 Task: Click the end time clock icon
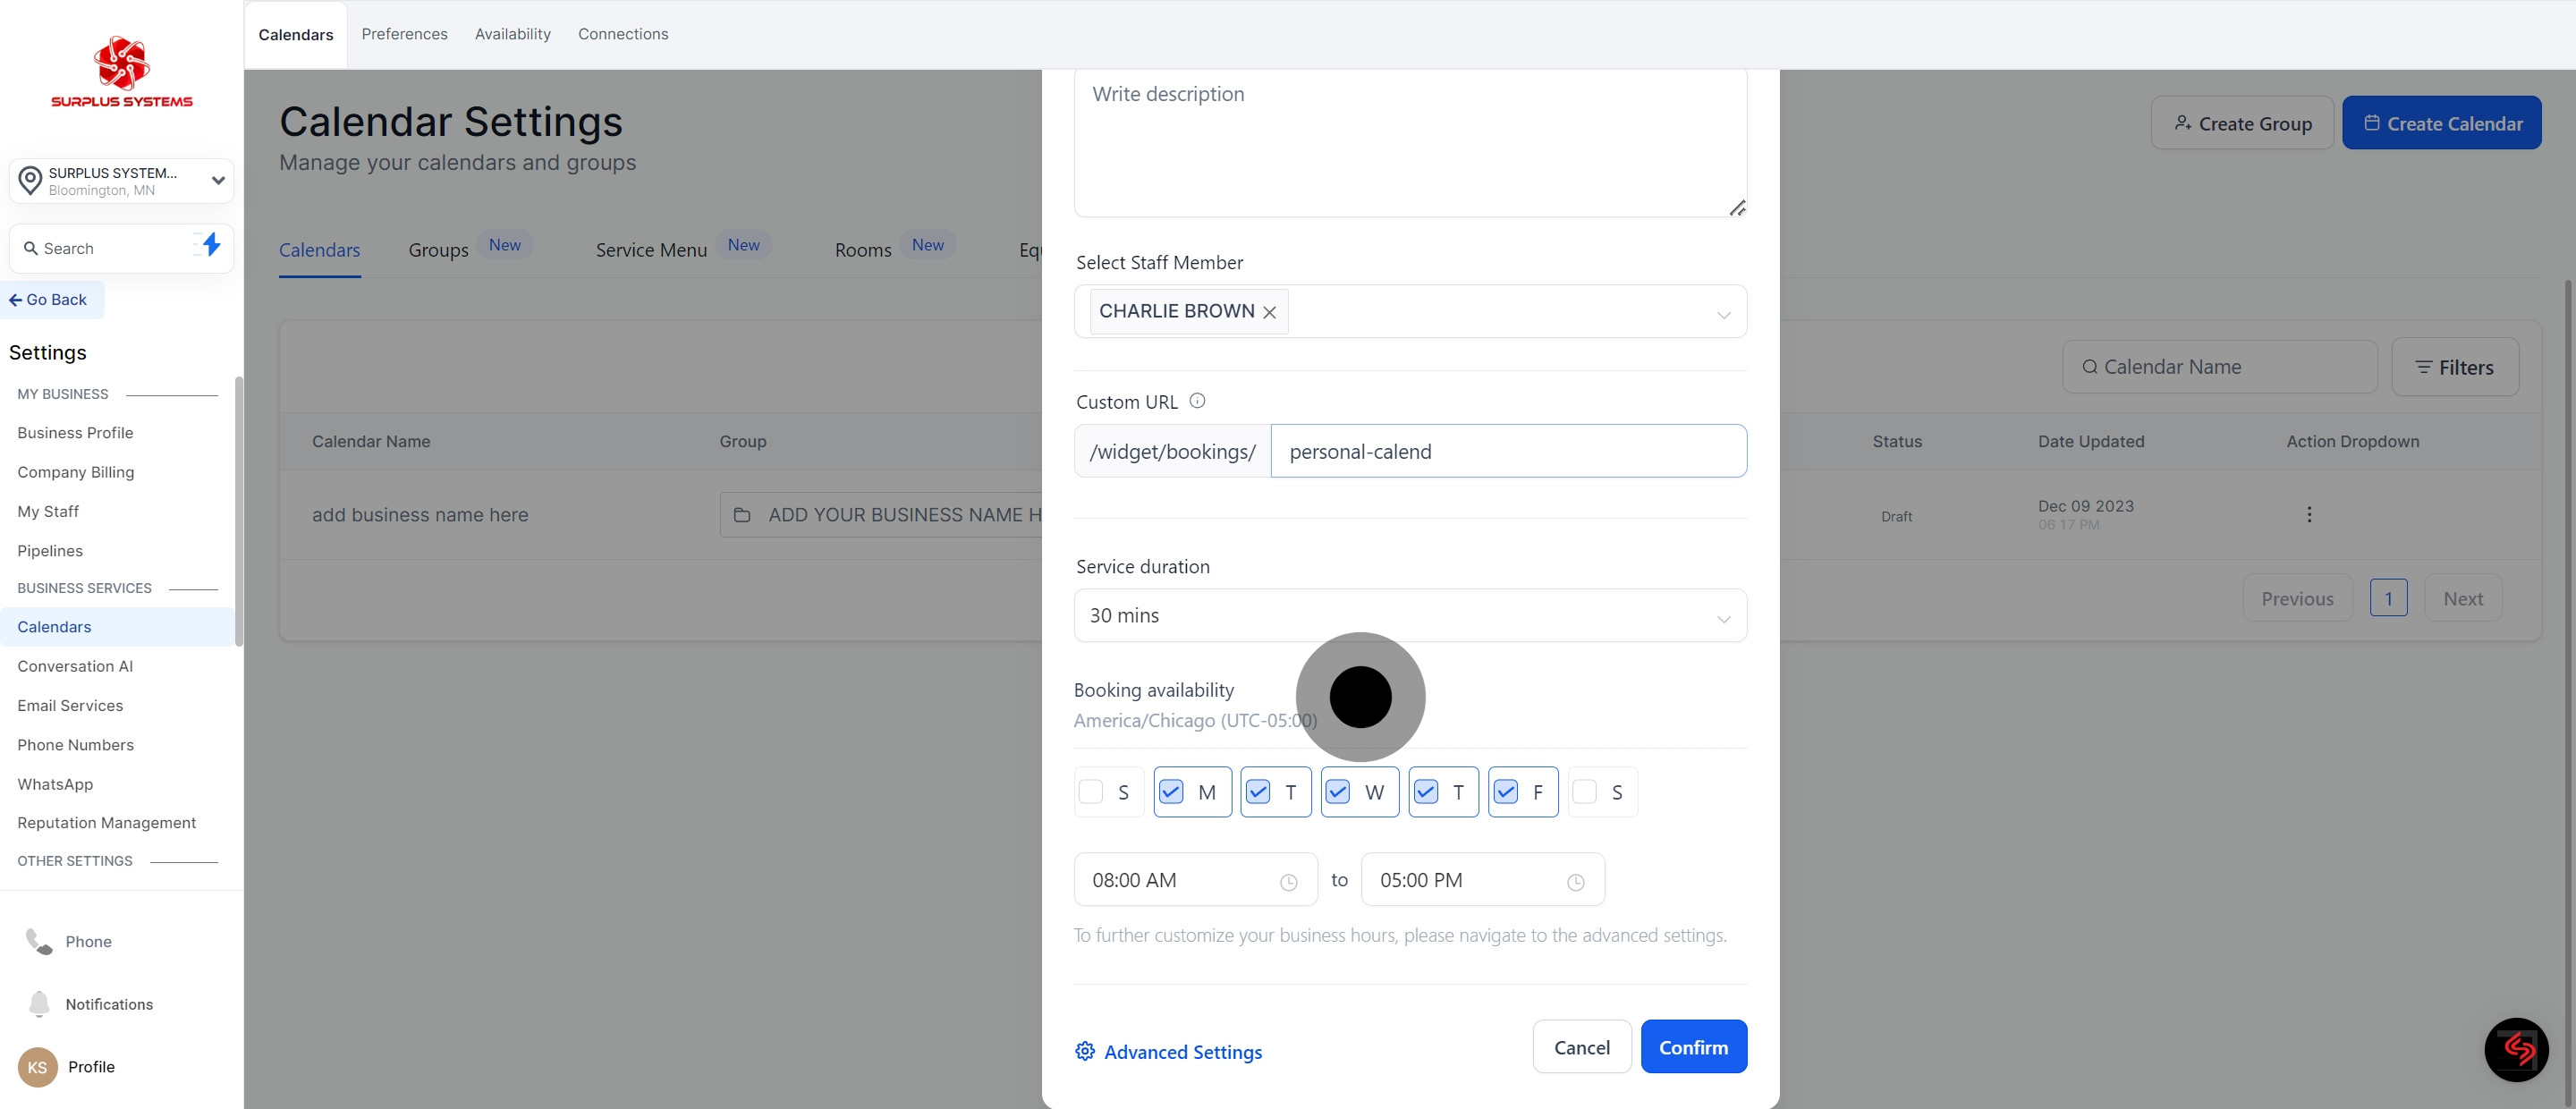coord(1575,882)
